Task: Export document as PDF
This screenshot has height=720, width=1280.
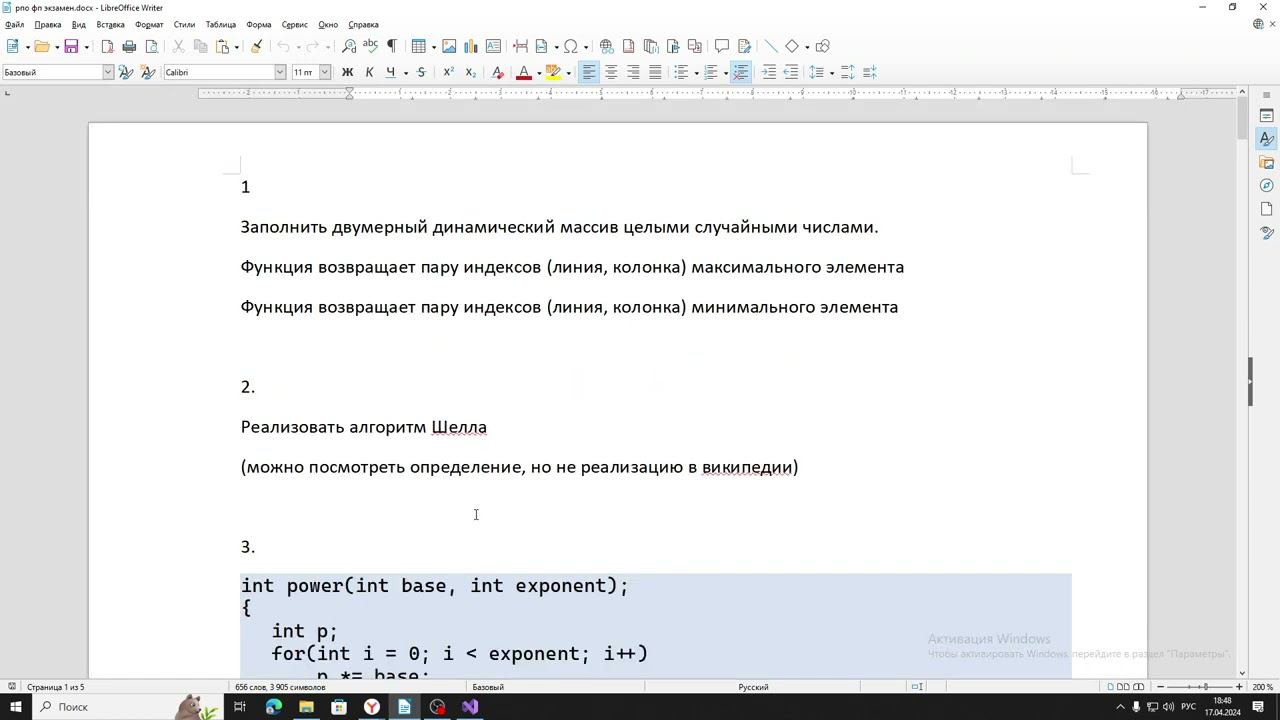Action: tap(108, 46)
